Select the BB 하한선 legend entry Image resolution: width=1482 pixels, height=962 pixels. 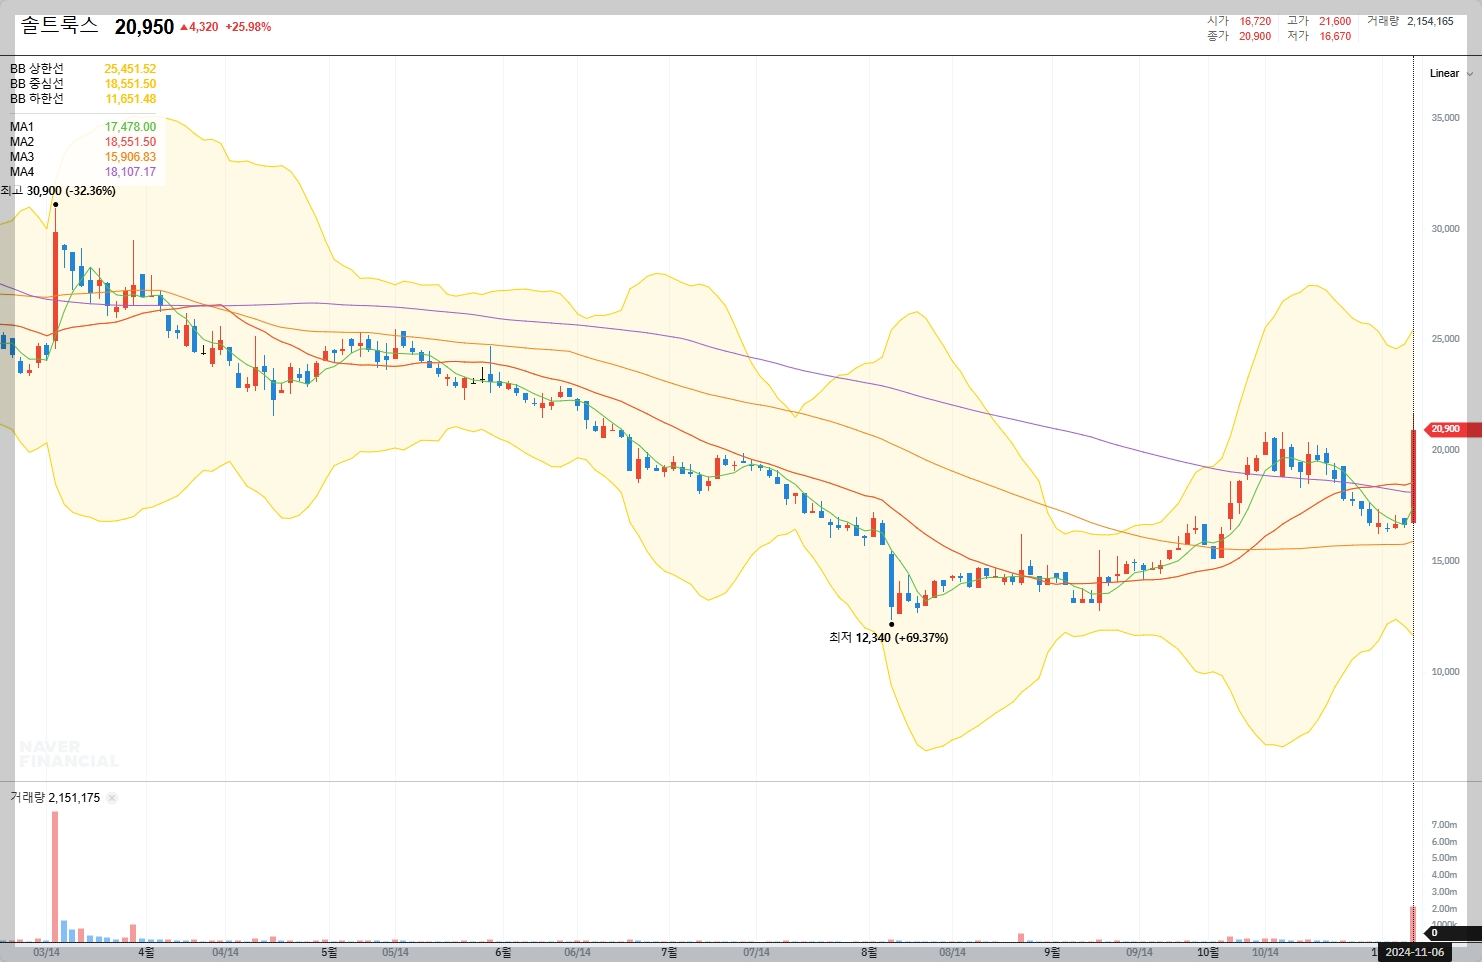pyautogui.click(x=83, y=99)
